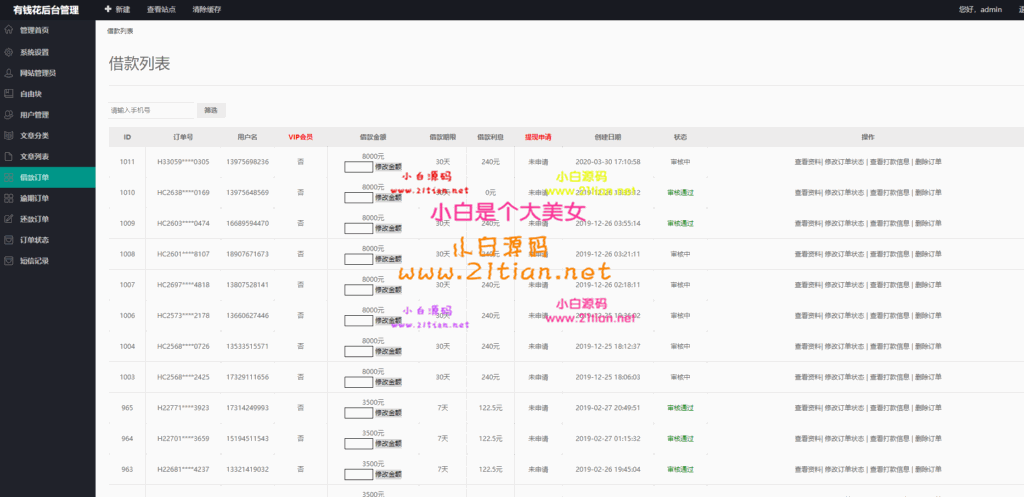Open 查看资料 for order 1006

[808, 315]
